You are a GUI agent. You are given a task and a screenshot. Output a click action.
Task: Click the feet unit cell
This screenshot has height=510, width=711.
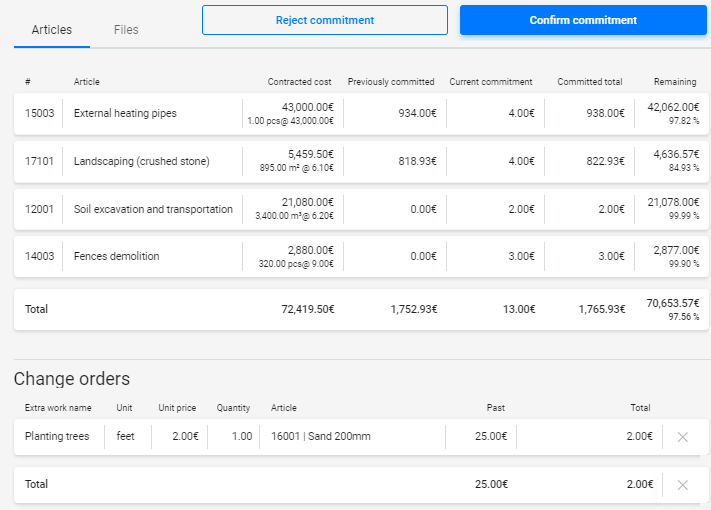click(x=125, y=437)
